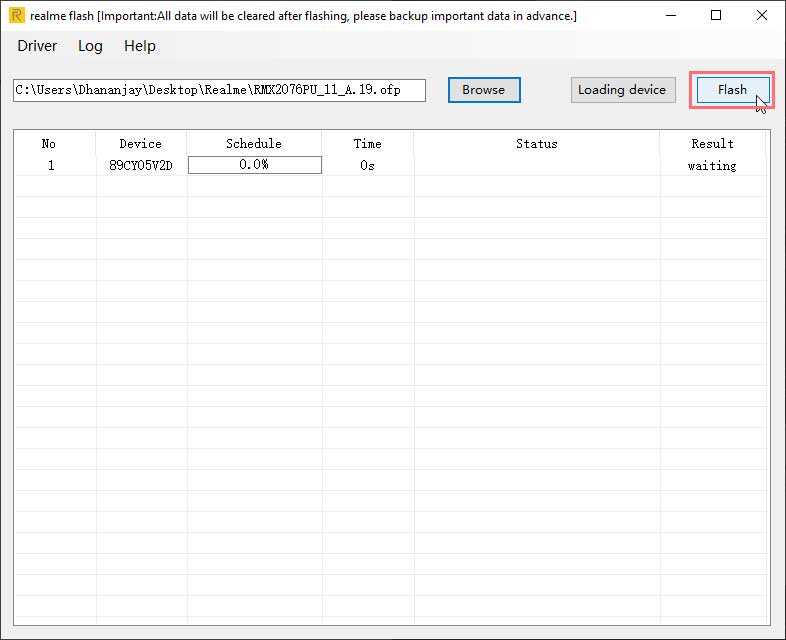Open the Help menu
Screen dimensions: 786x640
tap(140, 46)
